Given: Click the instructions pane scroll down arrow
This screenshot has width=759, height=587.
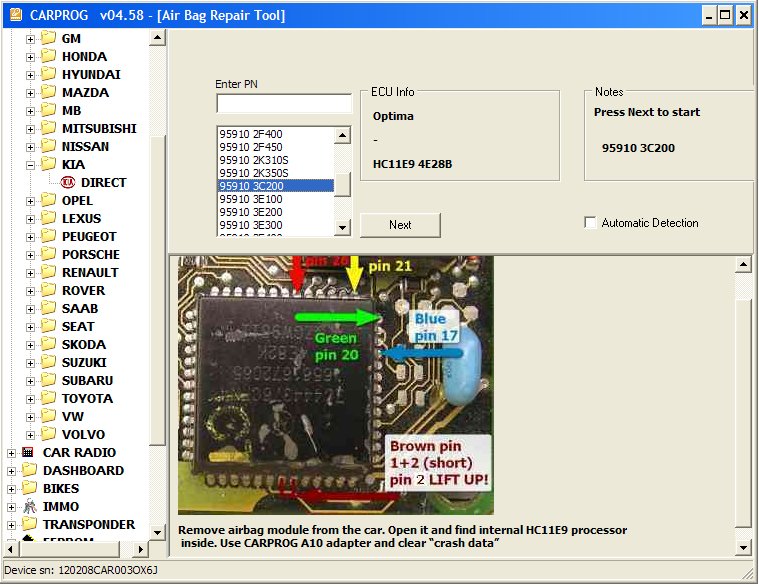Looking at the screenshot, I should [x=743, y=547].
